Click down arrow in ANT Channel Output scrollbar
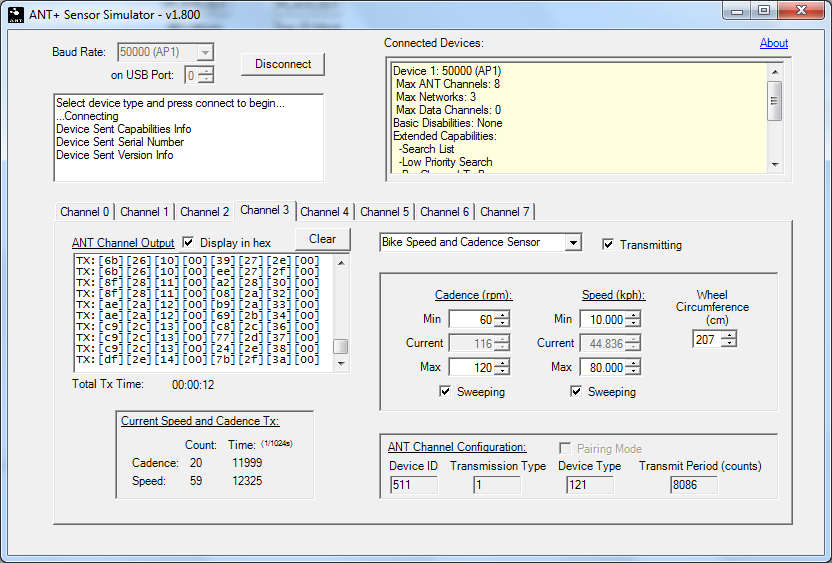832x563 pixels. 341,364
